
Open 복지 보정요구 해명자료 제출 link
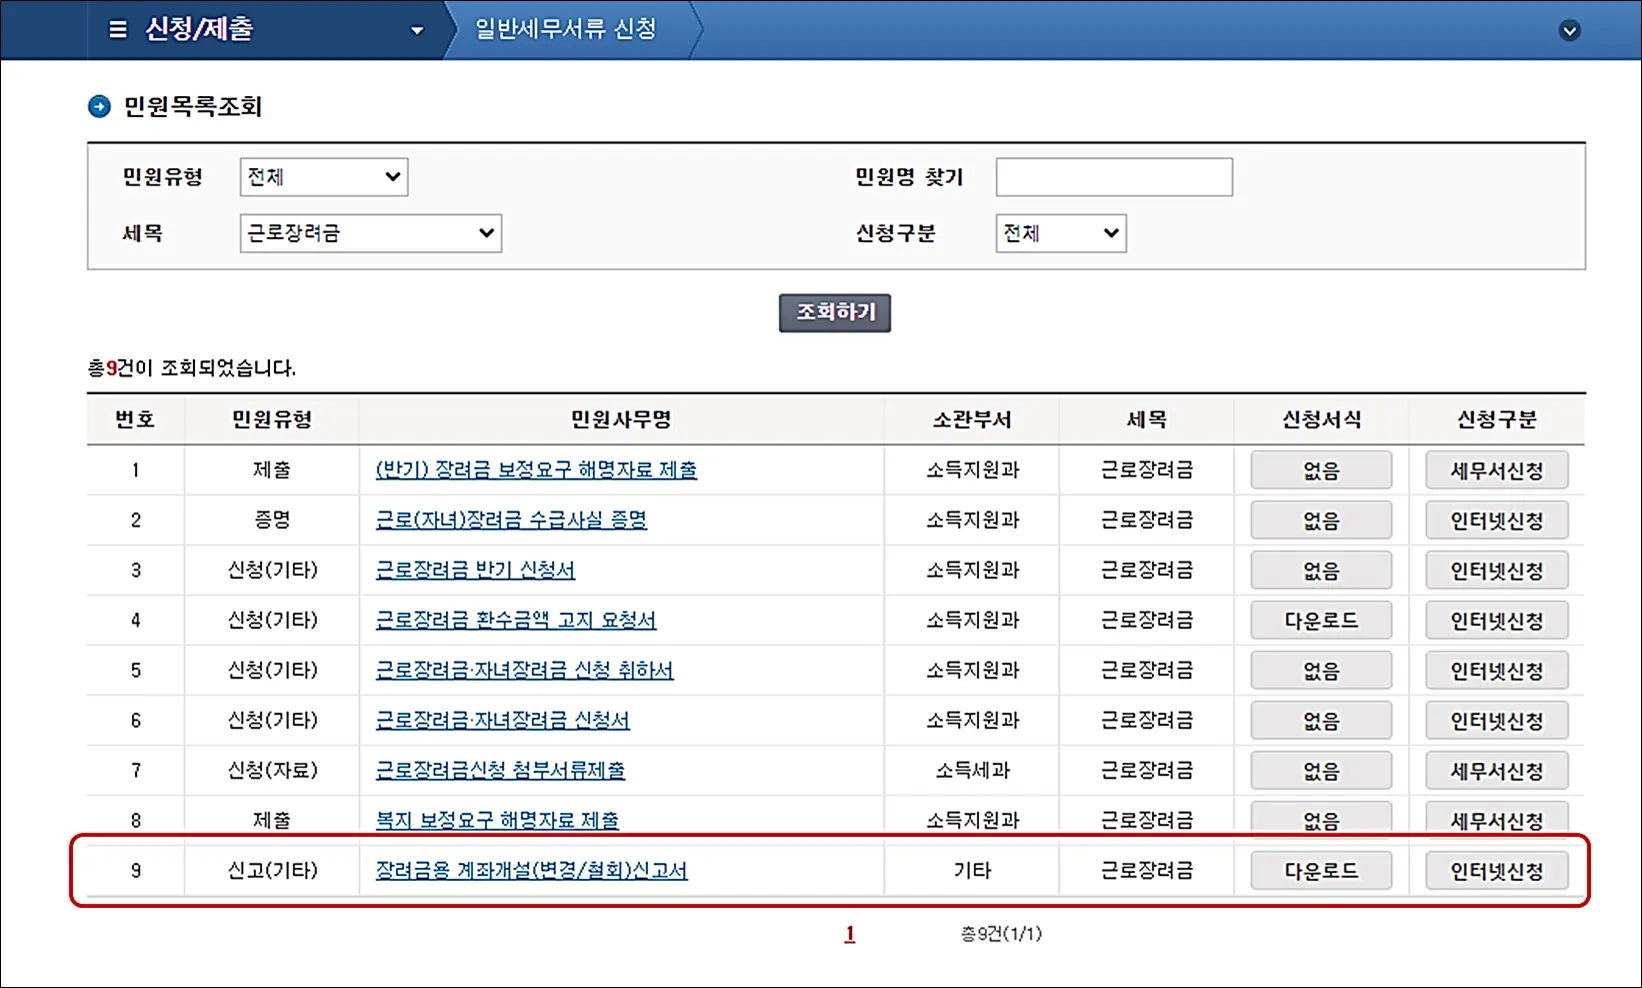497,820
